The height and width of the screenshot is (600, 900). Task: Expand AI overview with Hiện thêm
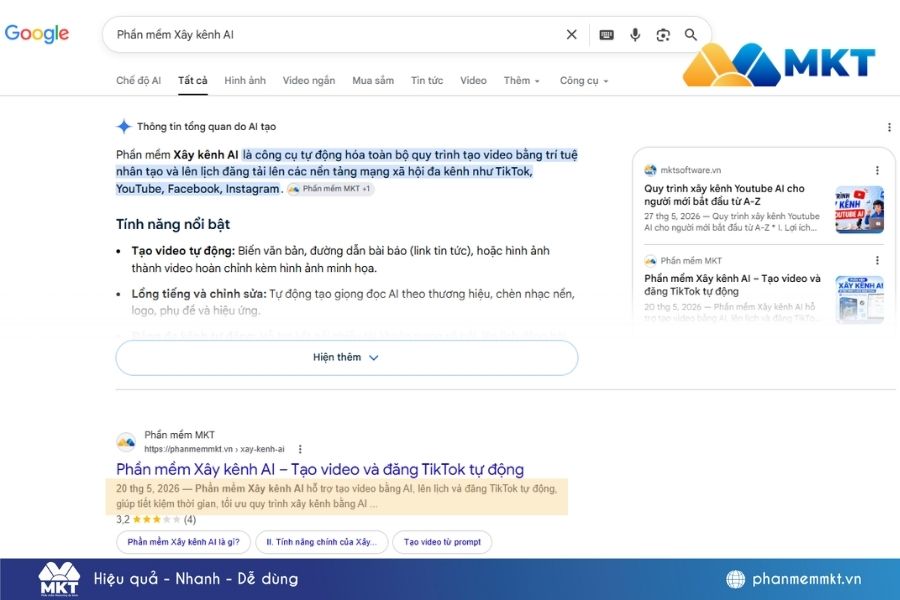pyautogui.click(x=347, y=358)
